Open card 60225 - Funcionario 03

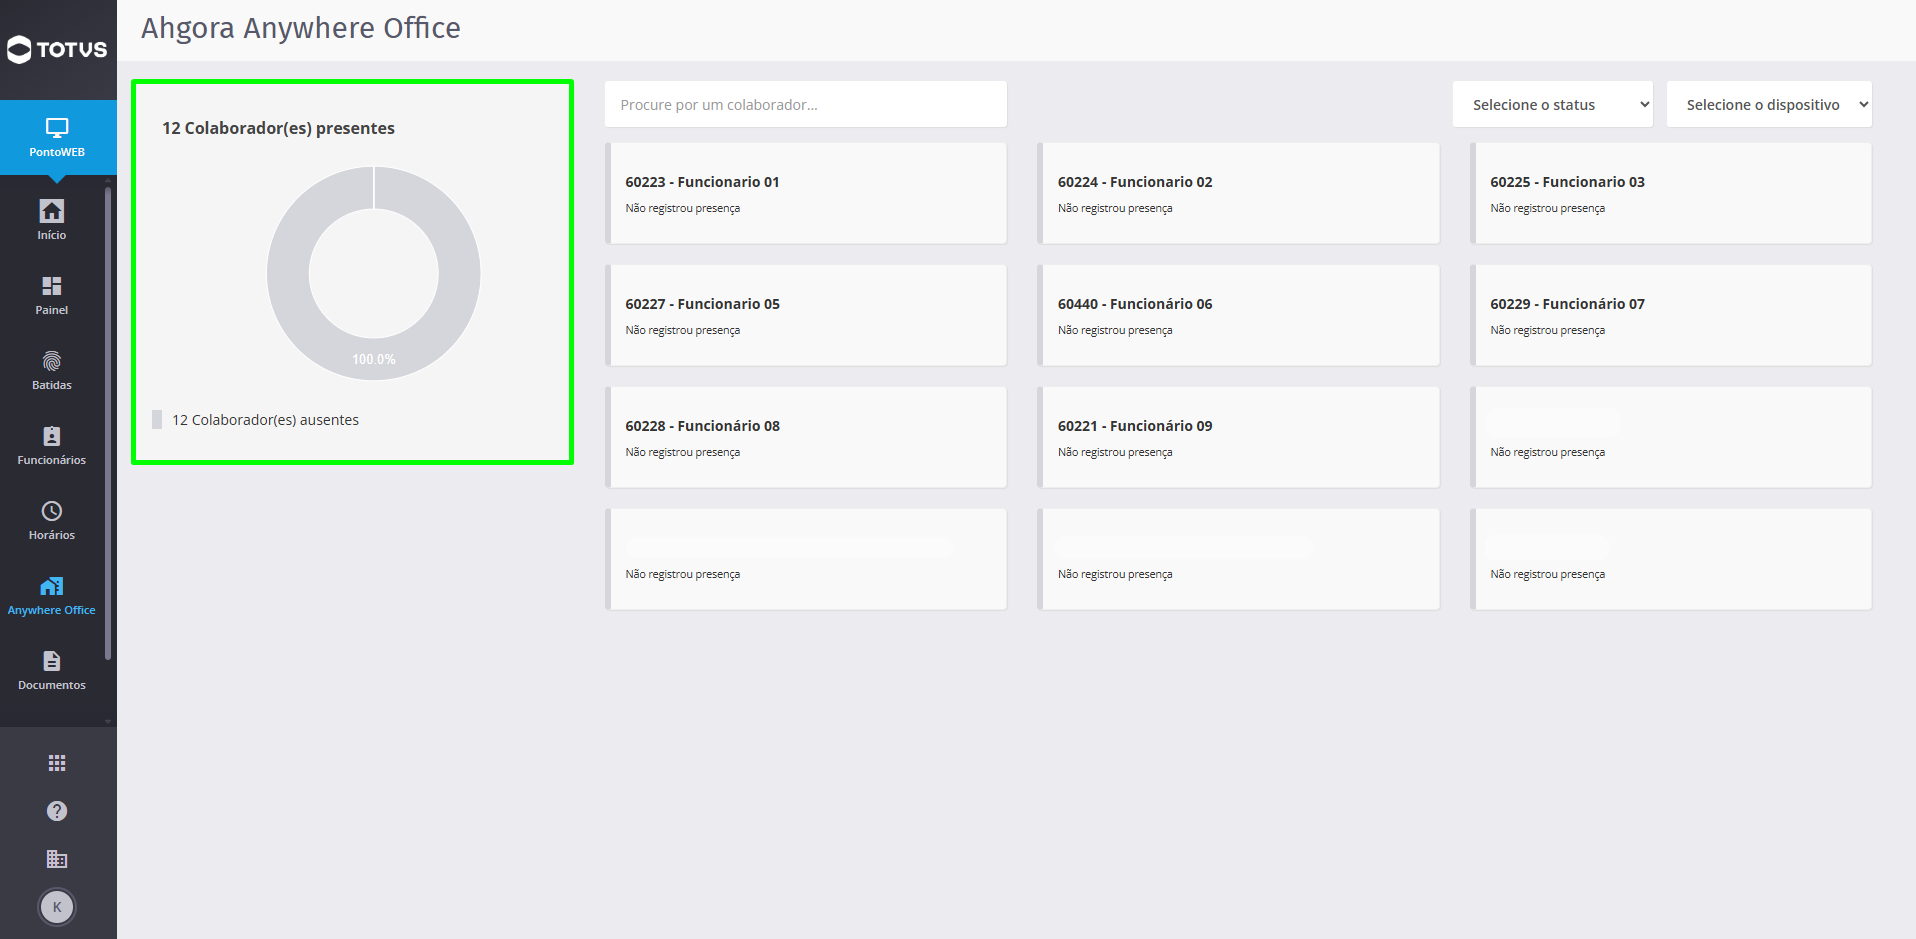pos(1671,193)
